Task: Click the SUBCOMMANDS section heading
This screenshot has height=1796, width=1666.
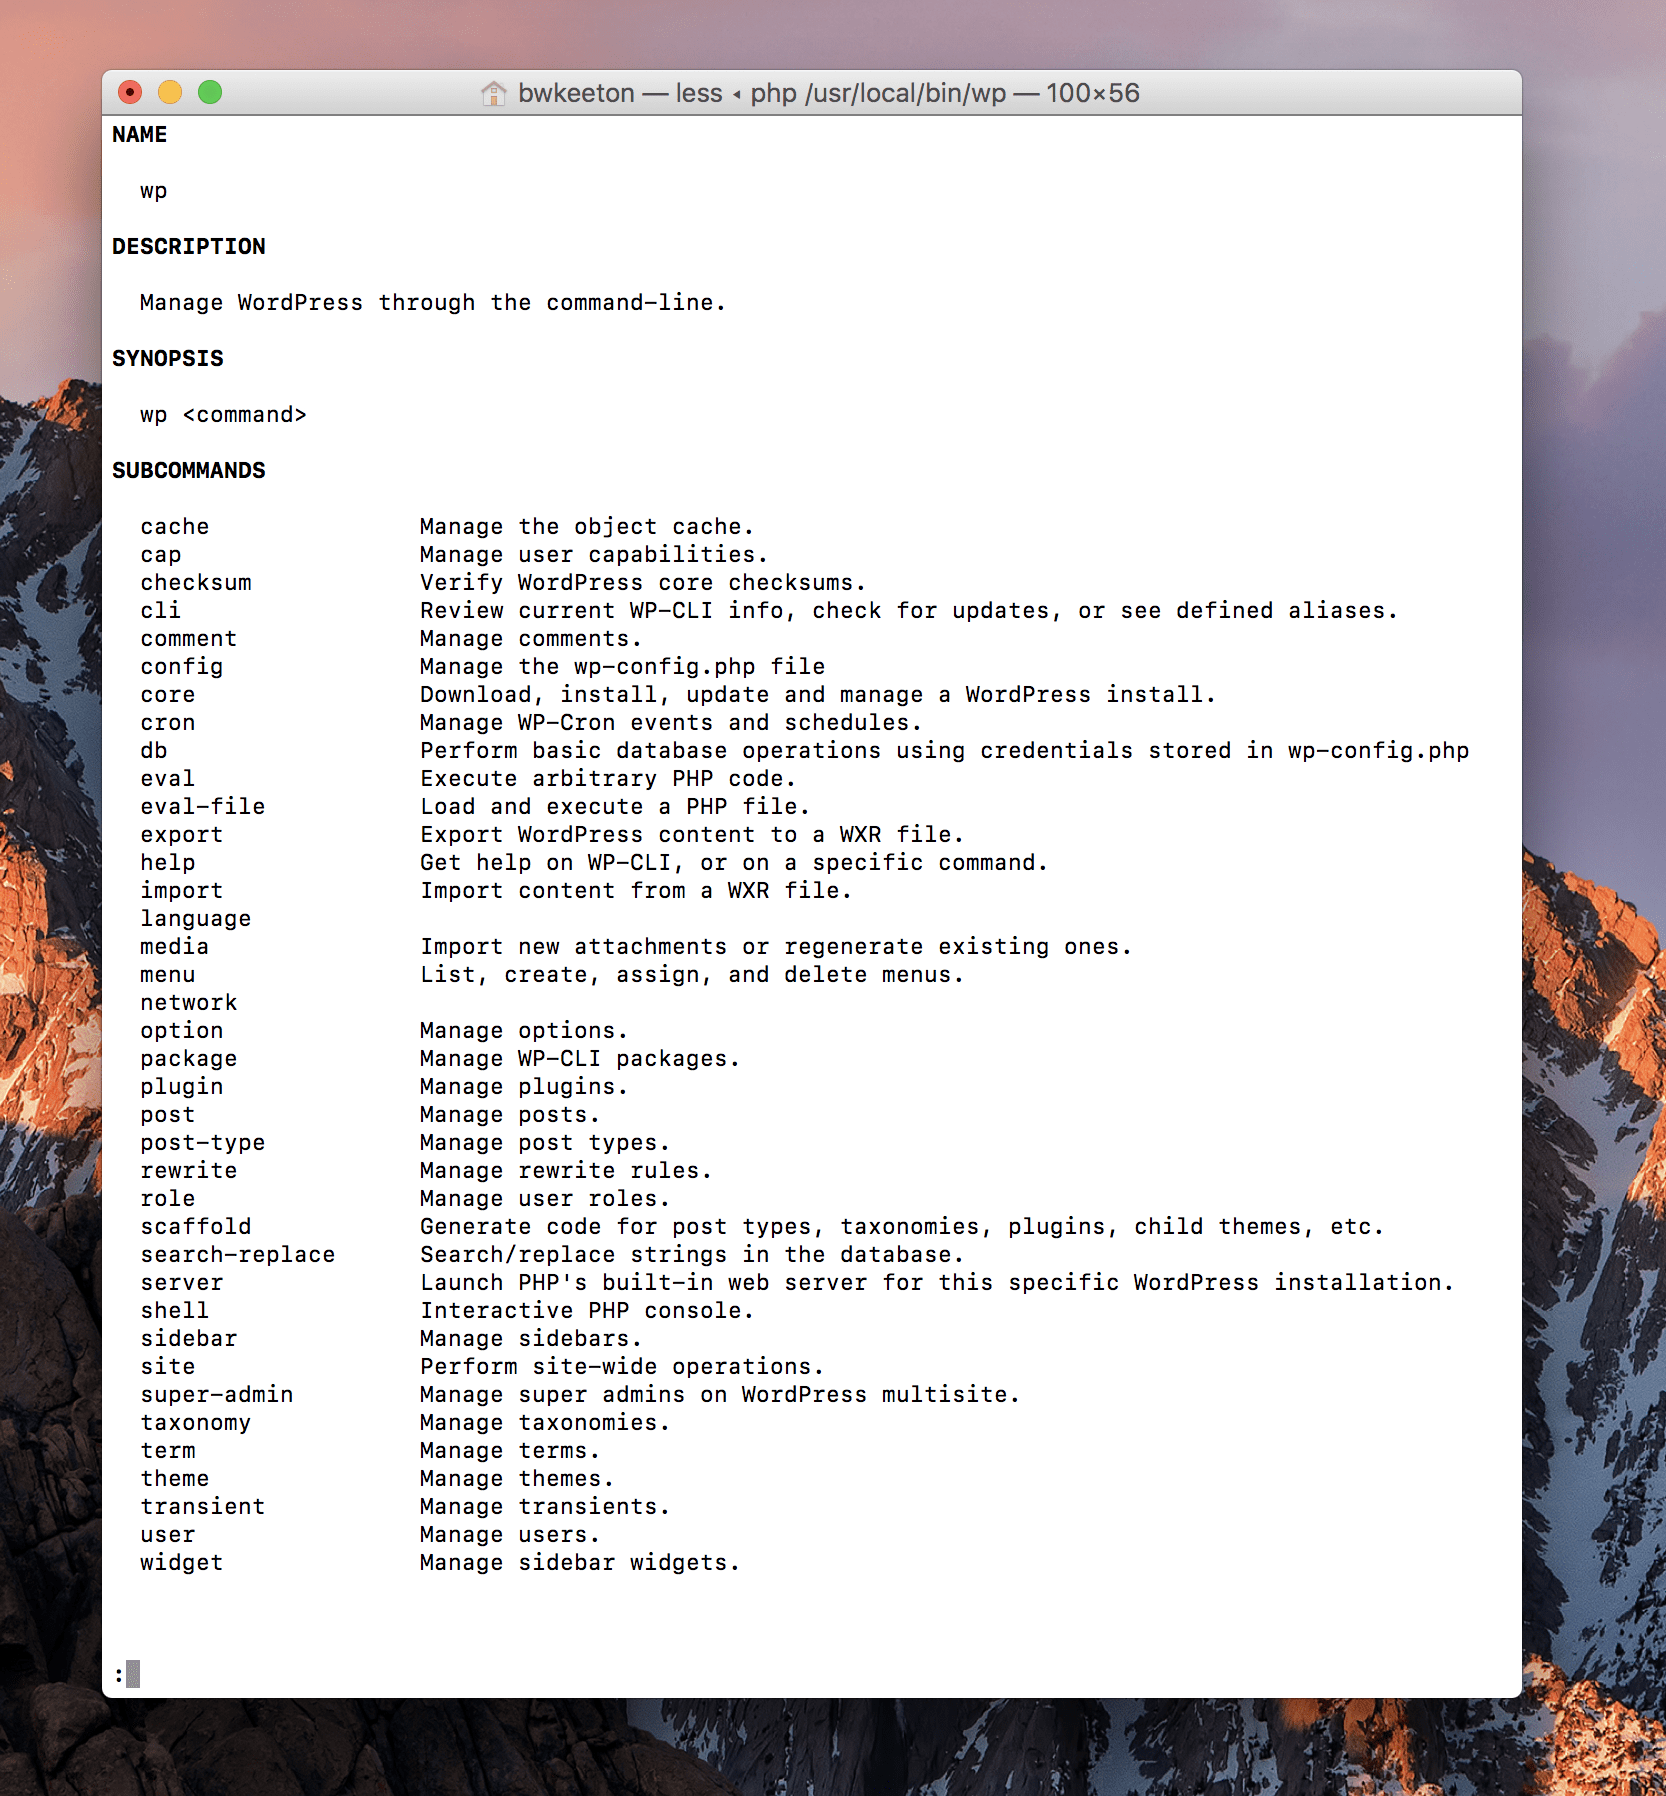Action: [189, 470]
